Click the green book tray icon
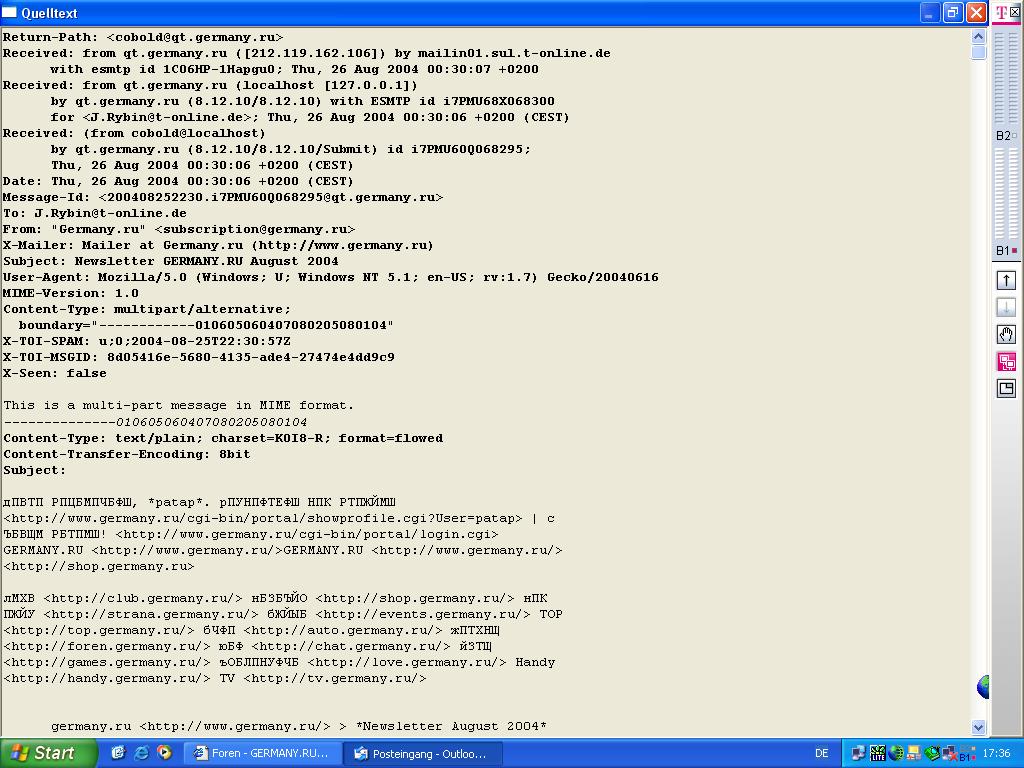This screenshot has height=768, width=1024. [933, 754]
